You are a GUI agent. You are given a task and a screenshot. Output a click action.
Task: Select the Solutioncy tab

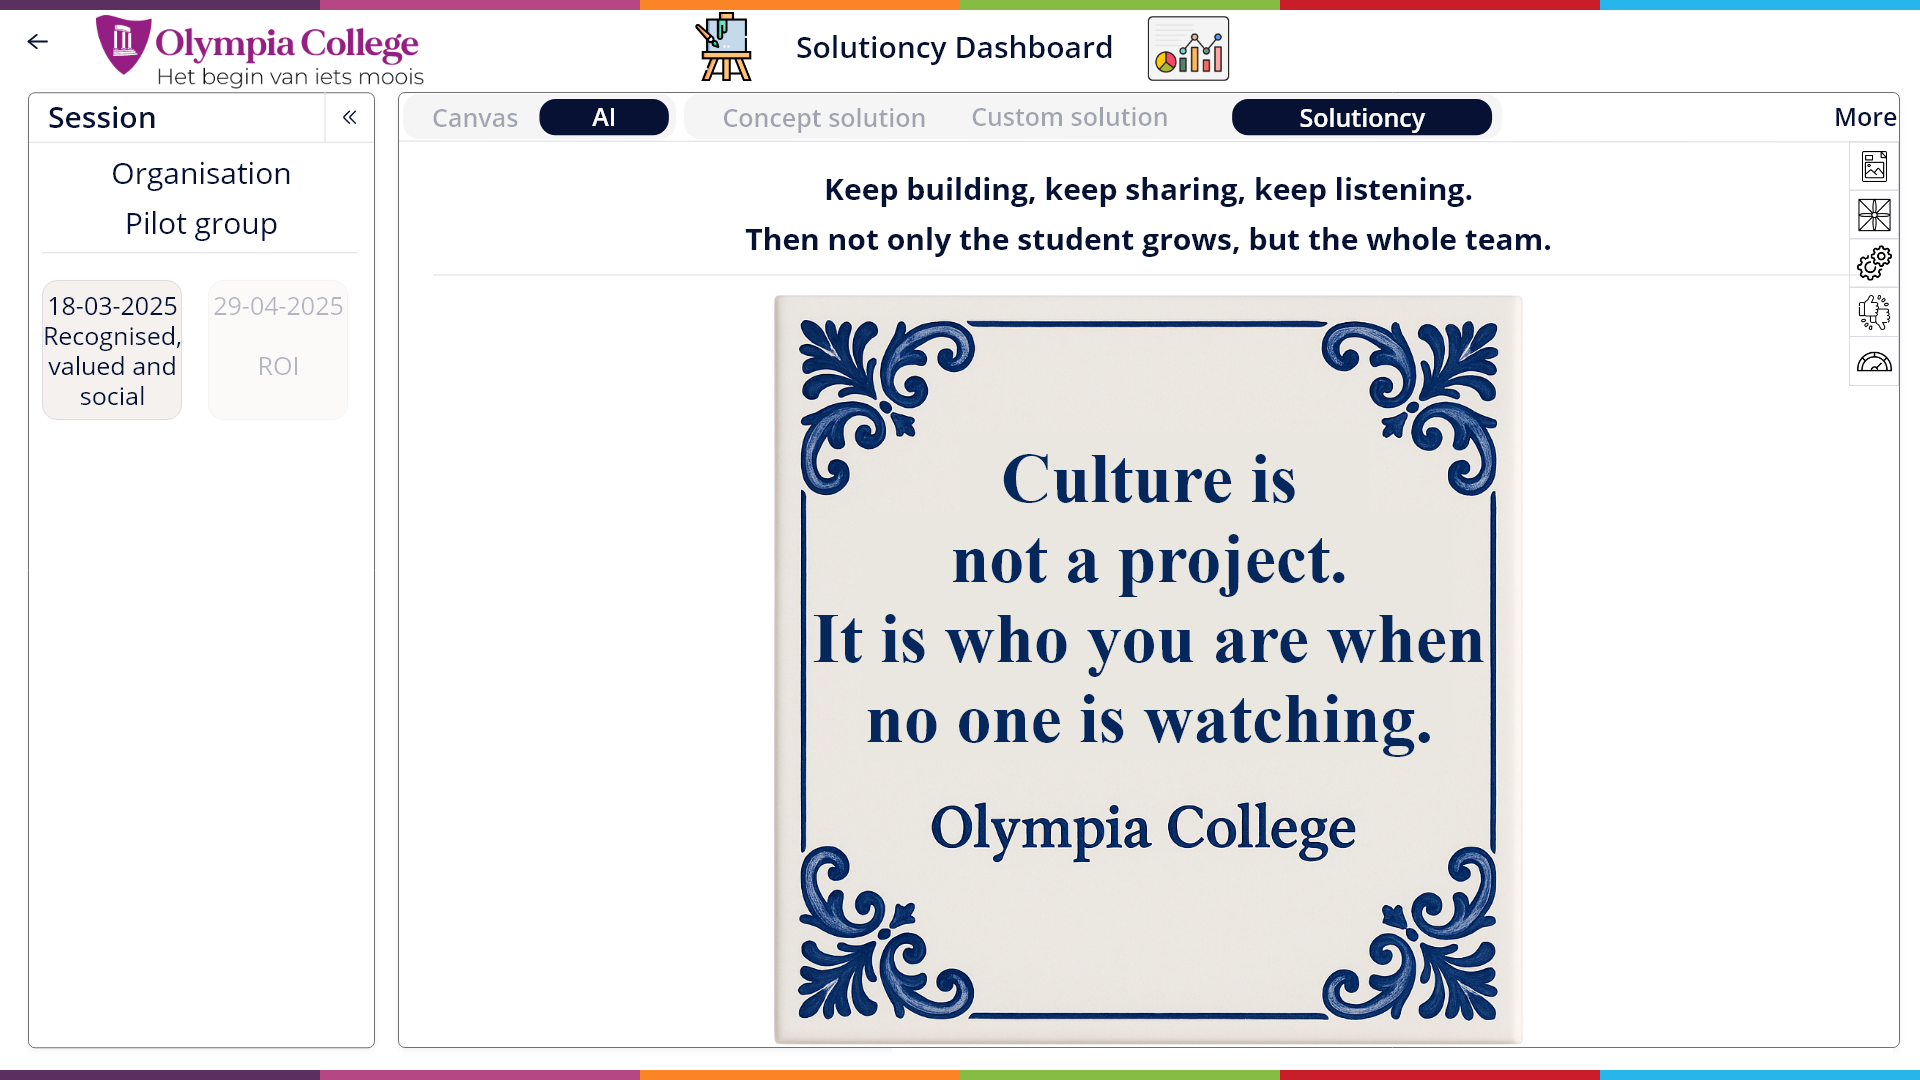(x=1362, y=117)
